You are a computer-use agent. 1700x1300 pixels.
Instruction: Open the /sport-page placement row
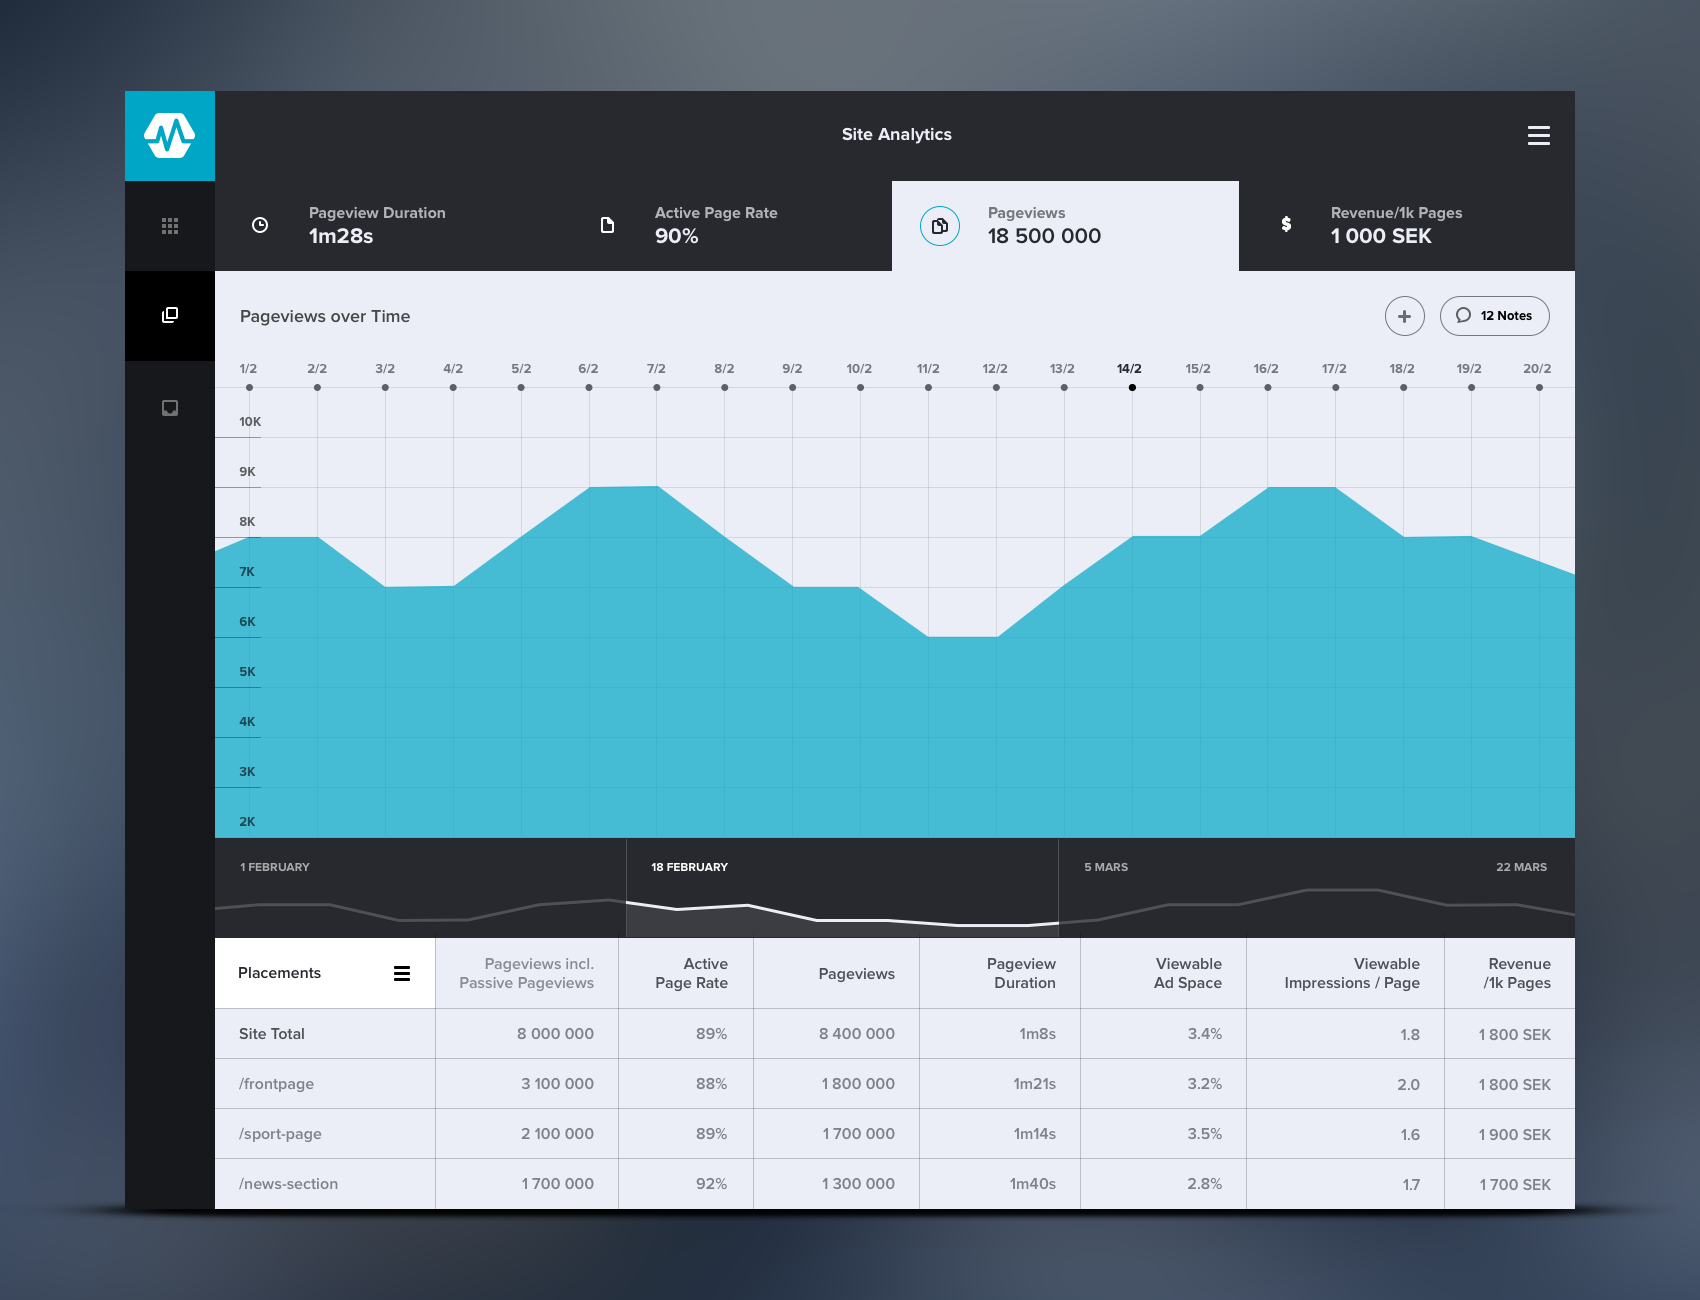280,1134
